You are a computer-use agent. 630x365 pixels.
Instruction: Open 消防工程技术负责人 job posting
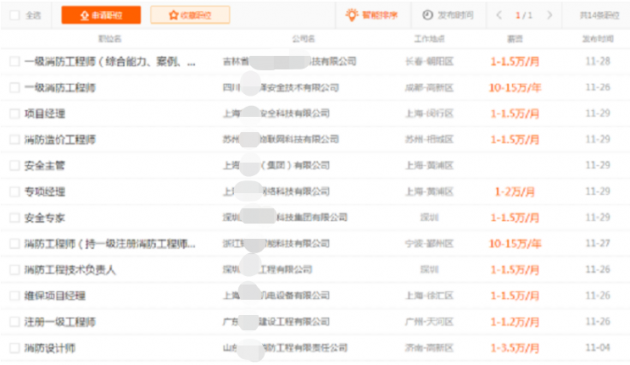(x=70, y=270)
